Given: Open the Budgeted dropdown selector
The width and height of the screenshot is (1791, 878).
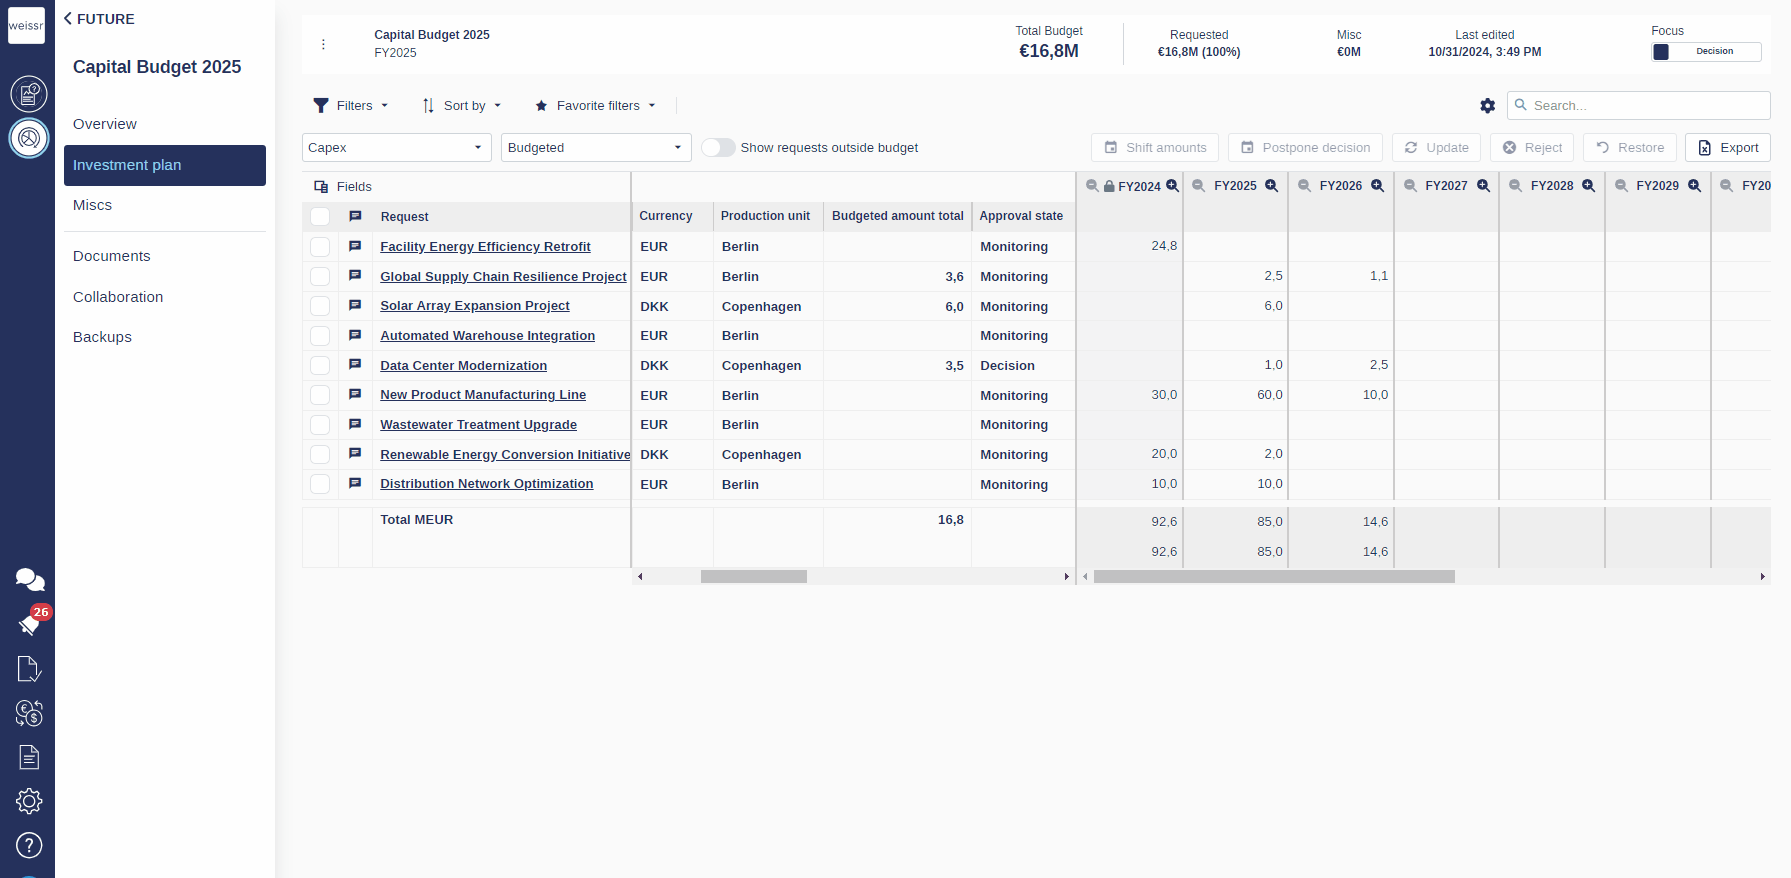Looking at the screenshot, I should pos(595,148).
